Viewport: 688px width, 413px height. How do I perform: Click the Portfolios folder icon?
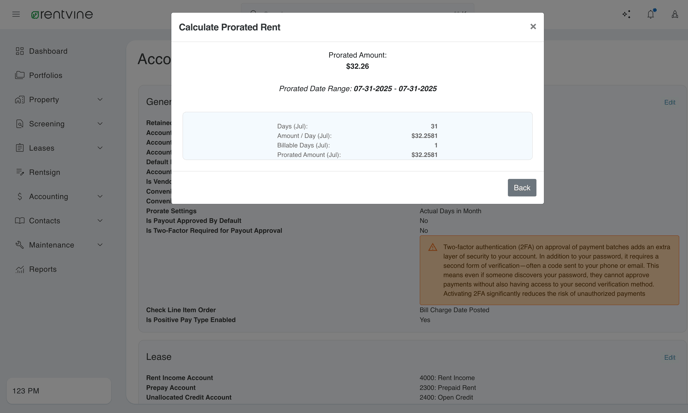[x=19, y=75]
